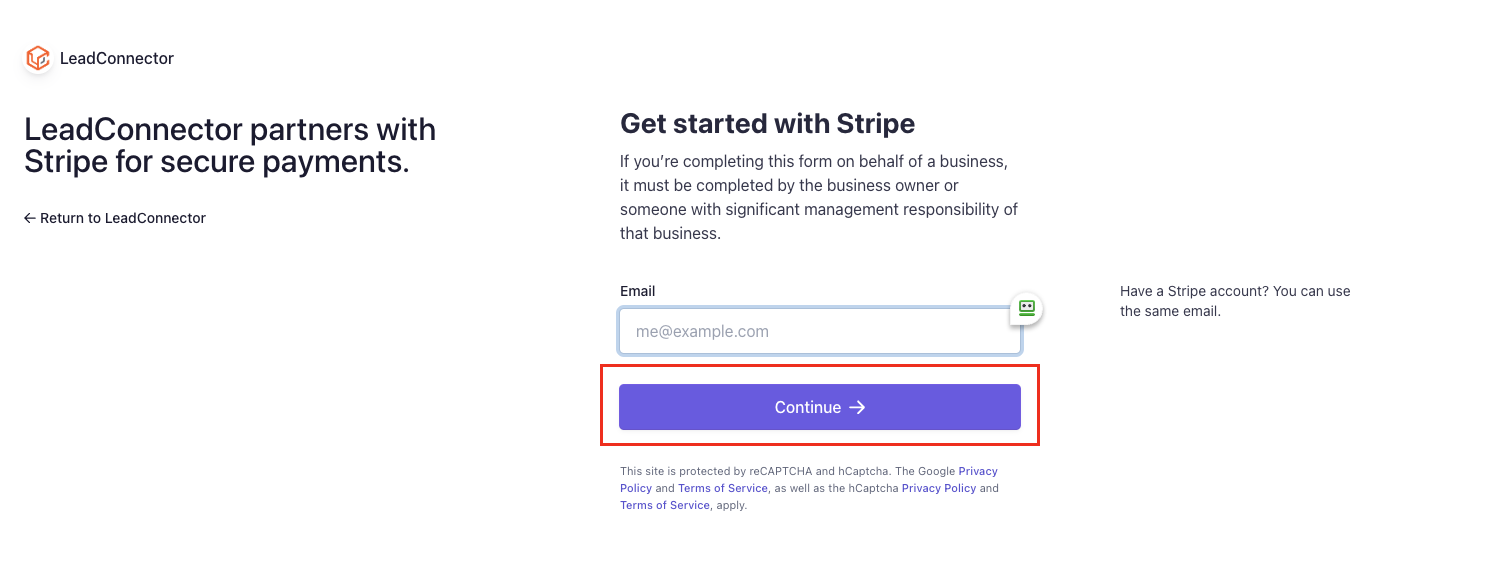Click the business owner instructions paragraph
Image resolution: width=1490 pixels, height=580 pixels.
[x=818, y=197]
